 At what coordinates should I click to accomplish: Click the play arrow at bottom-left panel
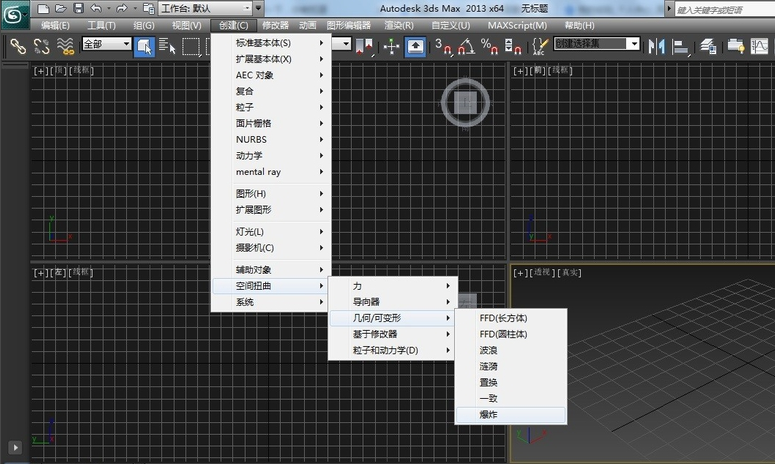[15, 448]
